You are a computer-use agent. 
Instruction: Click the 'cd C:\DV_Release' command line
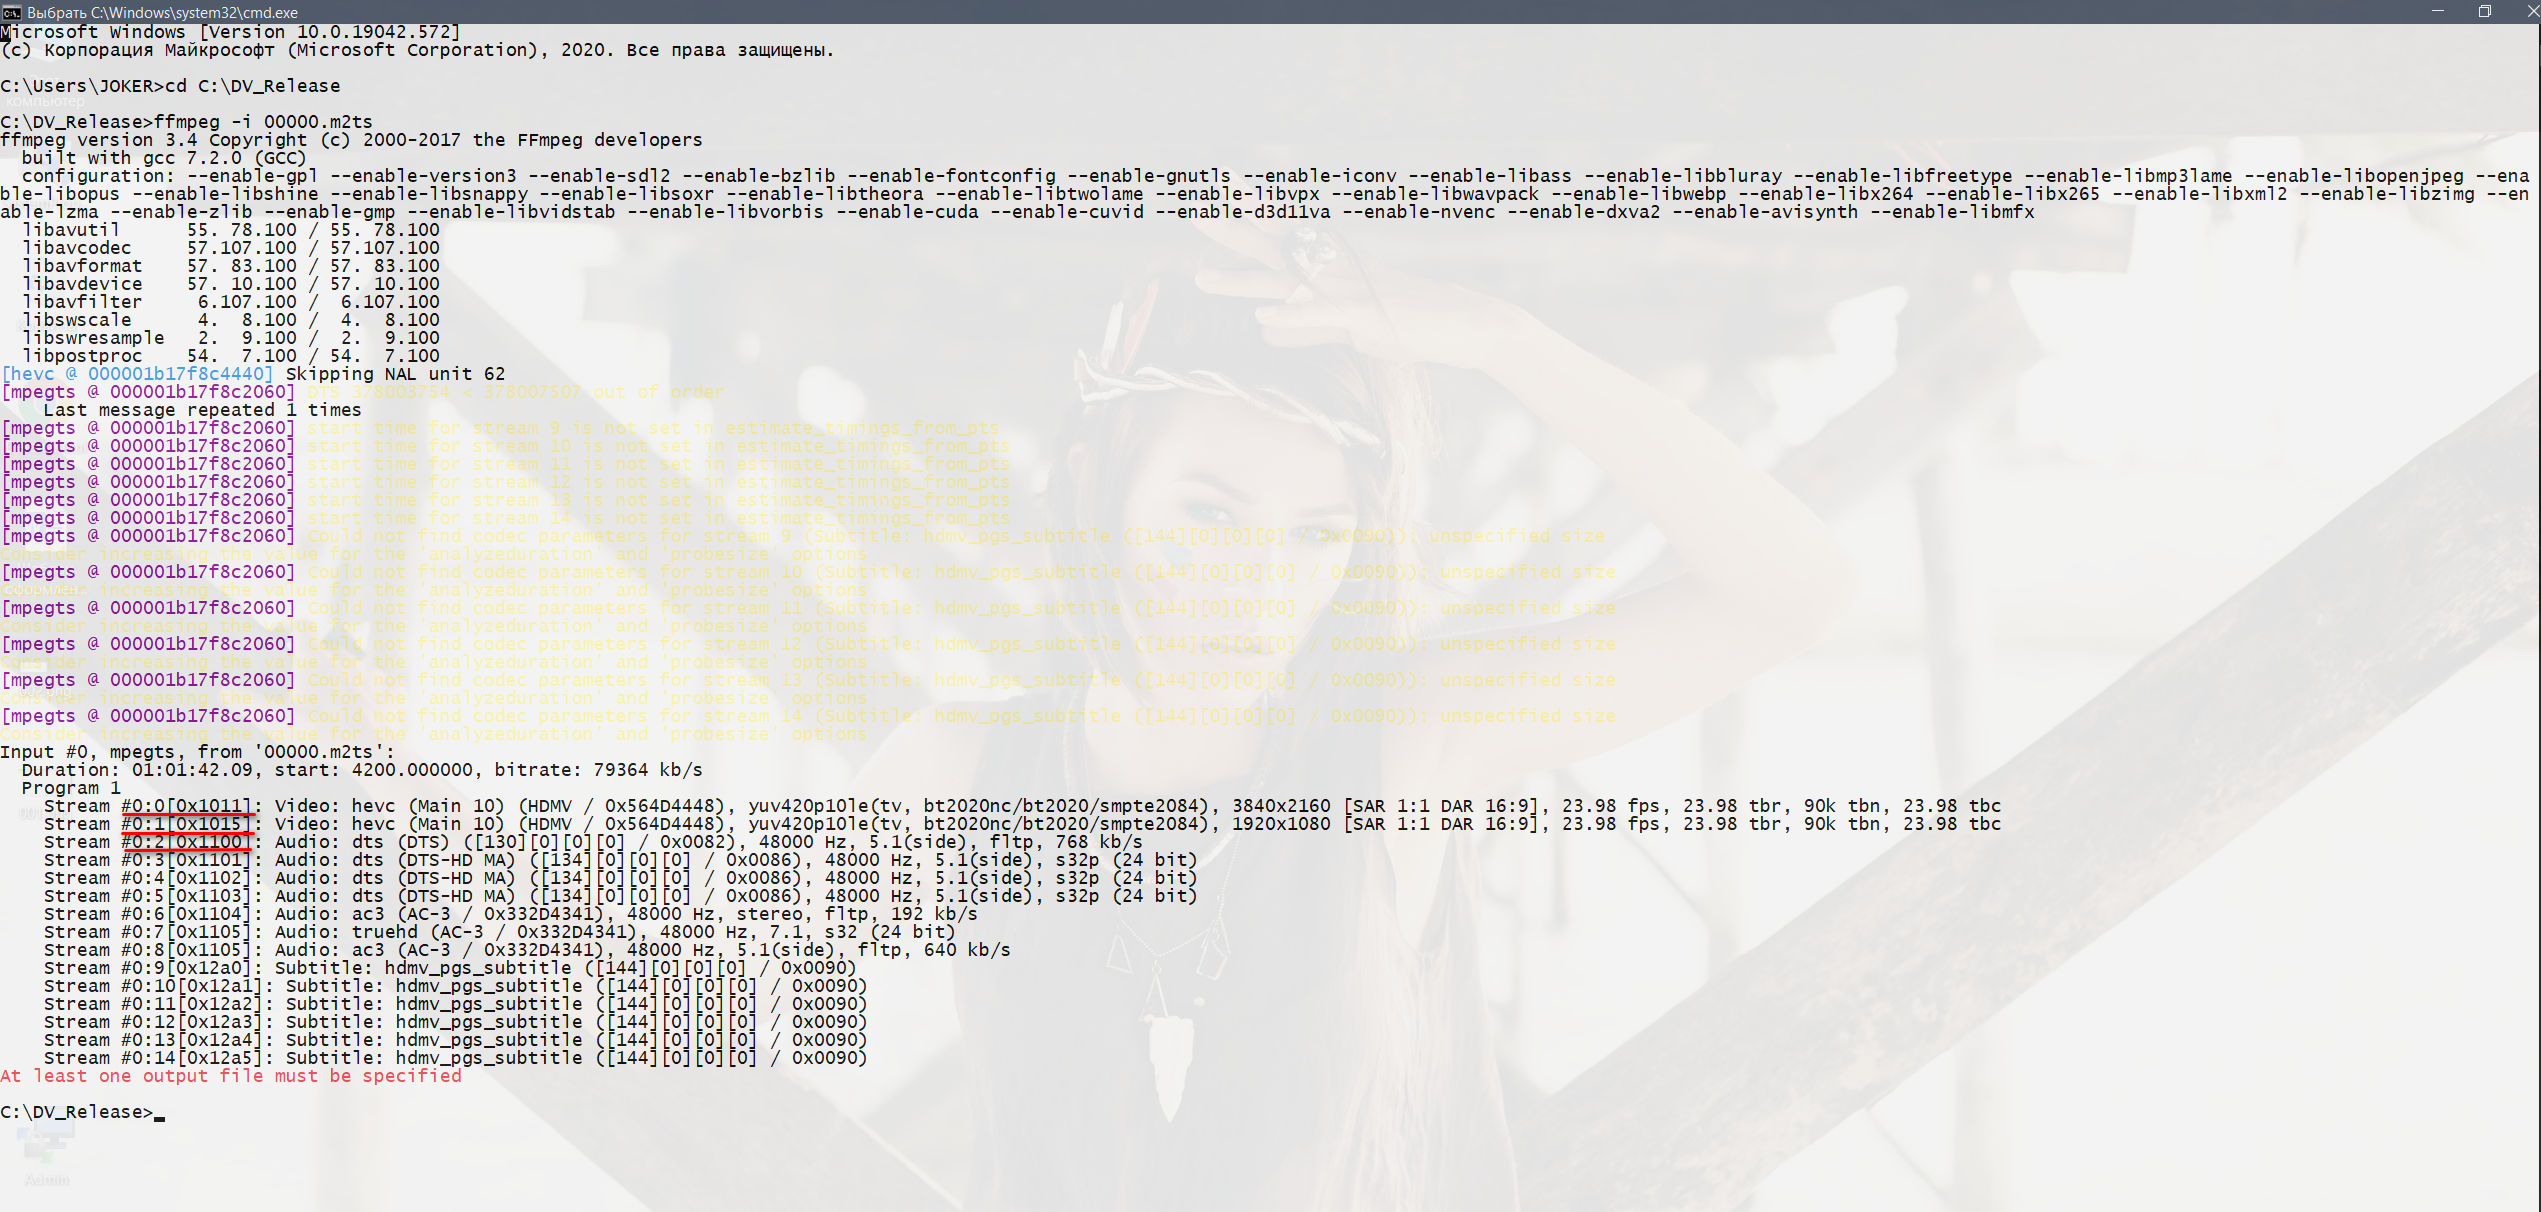[x=252, y=86]
